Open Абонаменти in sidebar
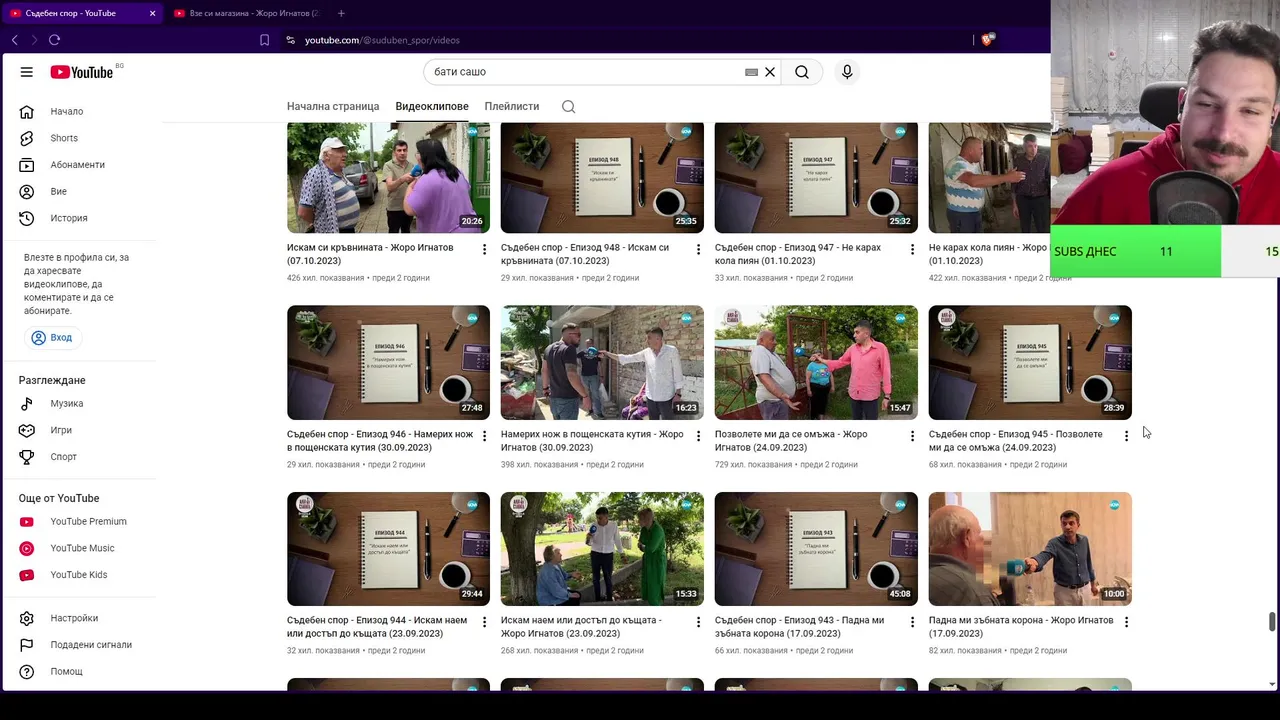This screenshot has height=720, width=1280. pos(80,165)
